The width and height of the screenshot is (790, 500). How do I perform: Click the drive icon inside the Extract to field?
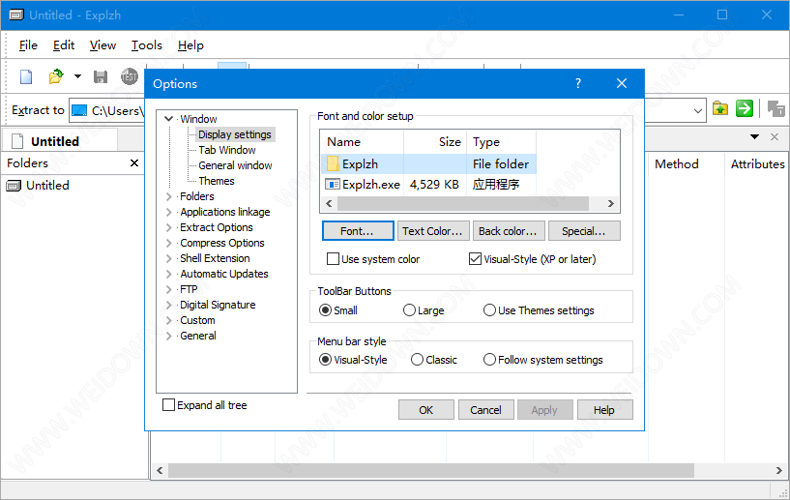(79, 110)
